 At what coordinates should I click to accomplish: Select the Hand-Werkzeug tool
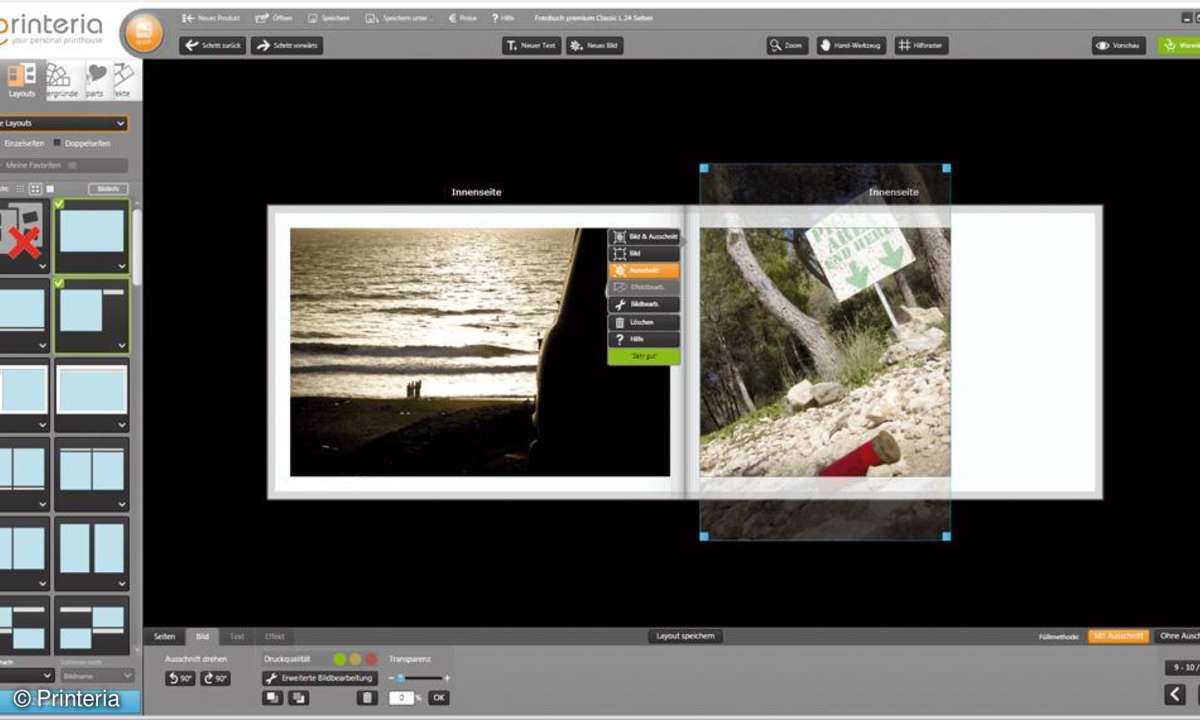pyautogui.click(x=851, y=45)
